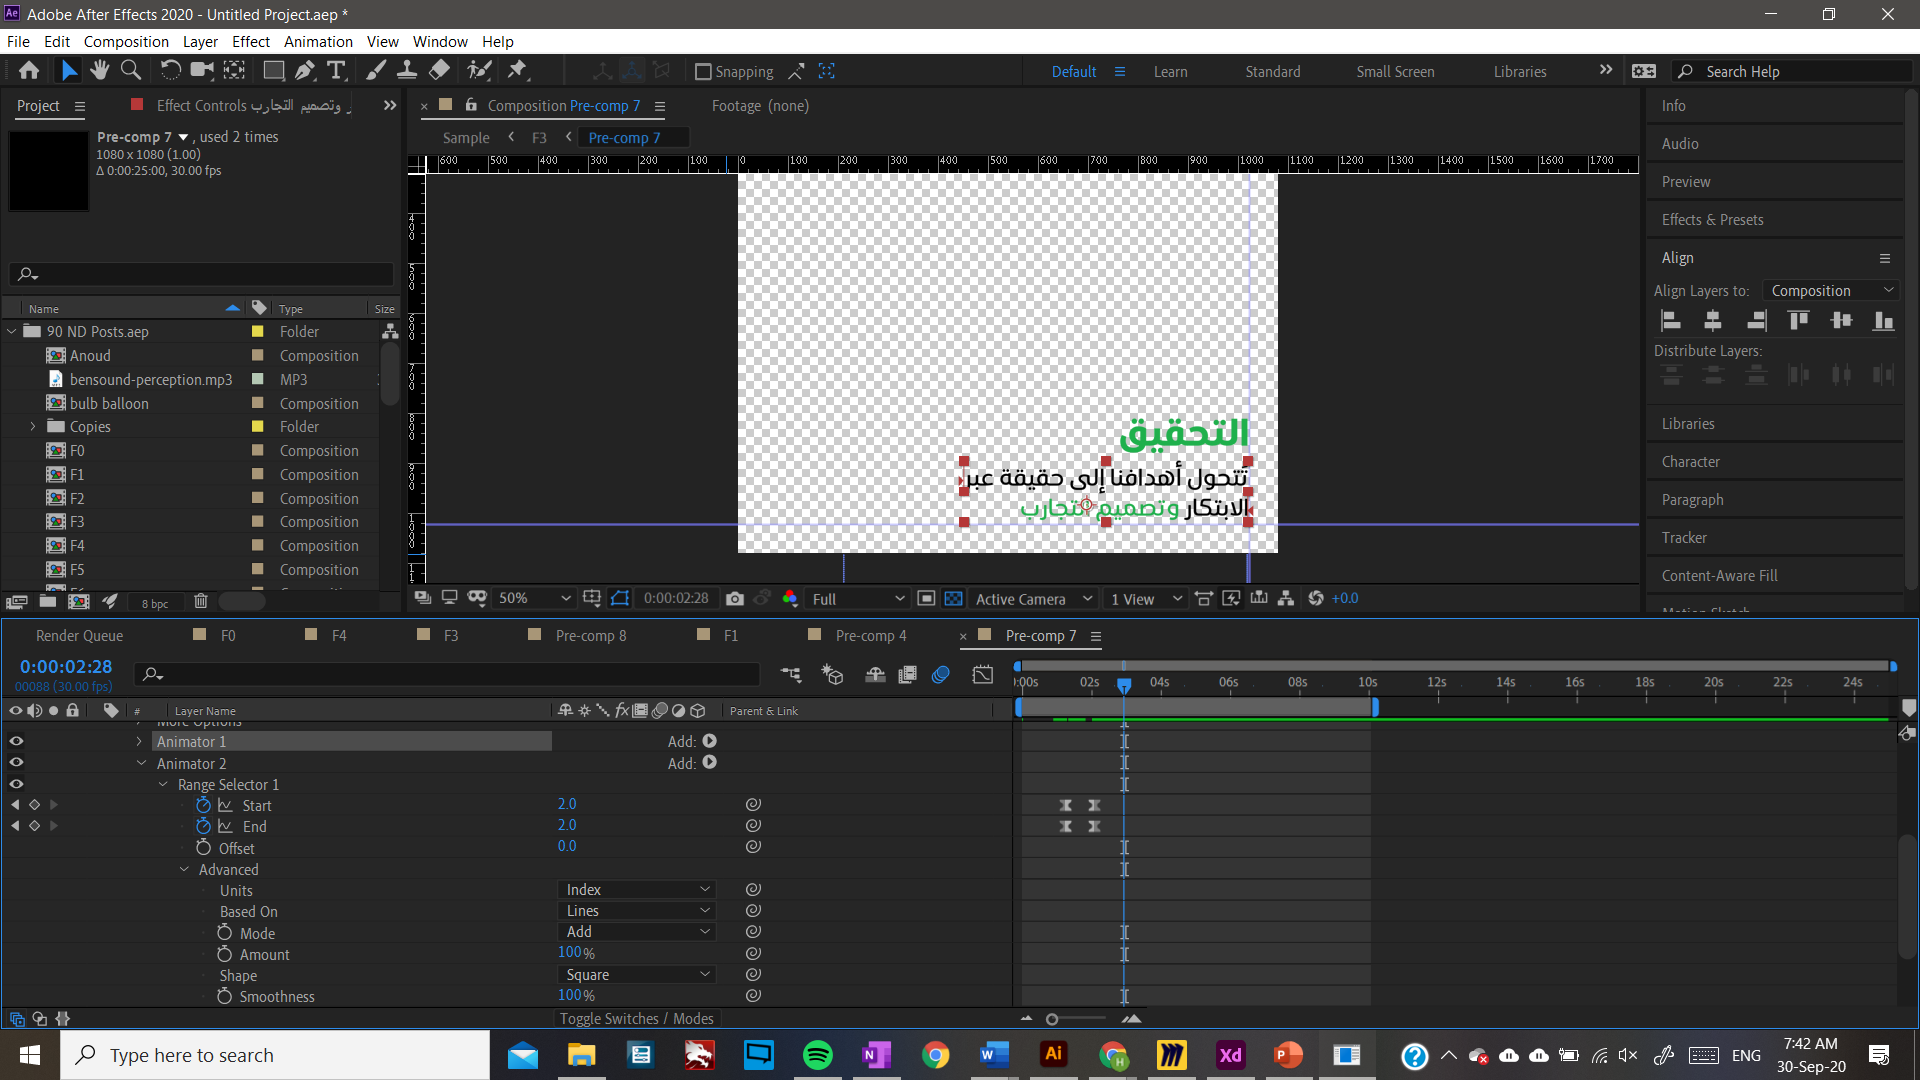Enable motion blur icon in timeline
The width and height of the screenshot is (1920, 1080).
(940, 675)
